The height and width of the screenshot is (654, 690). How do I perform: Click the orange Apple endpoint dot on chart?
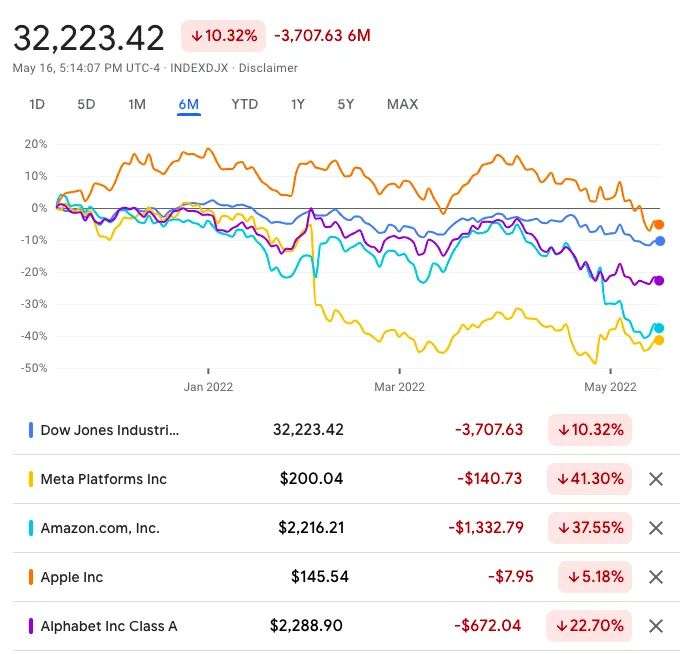tap(658, 225)
